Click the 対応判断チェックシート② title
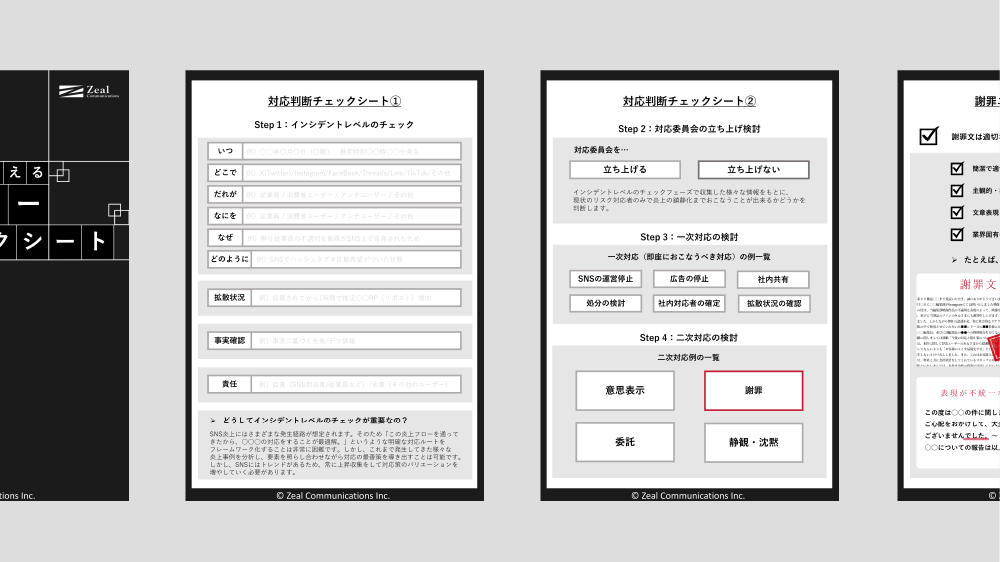 click(x=689, y=101)
